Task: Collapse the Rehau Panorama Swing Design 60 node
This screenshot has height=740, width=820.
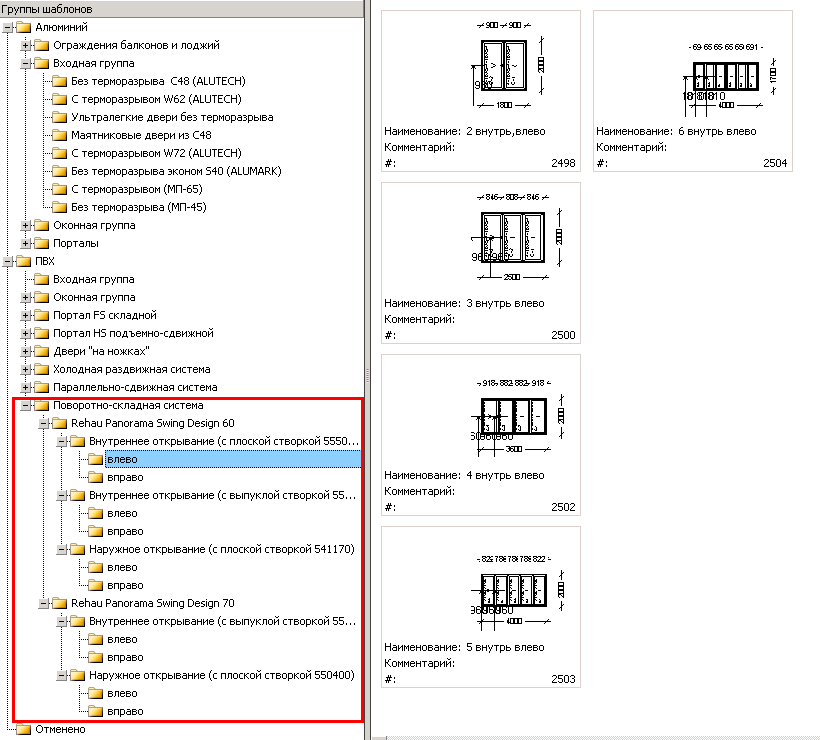Action: point(44,423)
